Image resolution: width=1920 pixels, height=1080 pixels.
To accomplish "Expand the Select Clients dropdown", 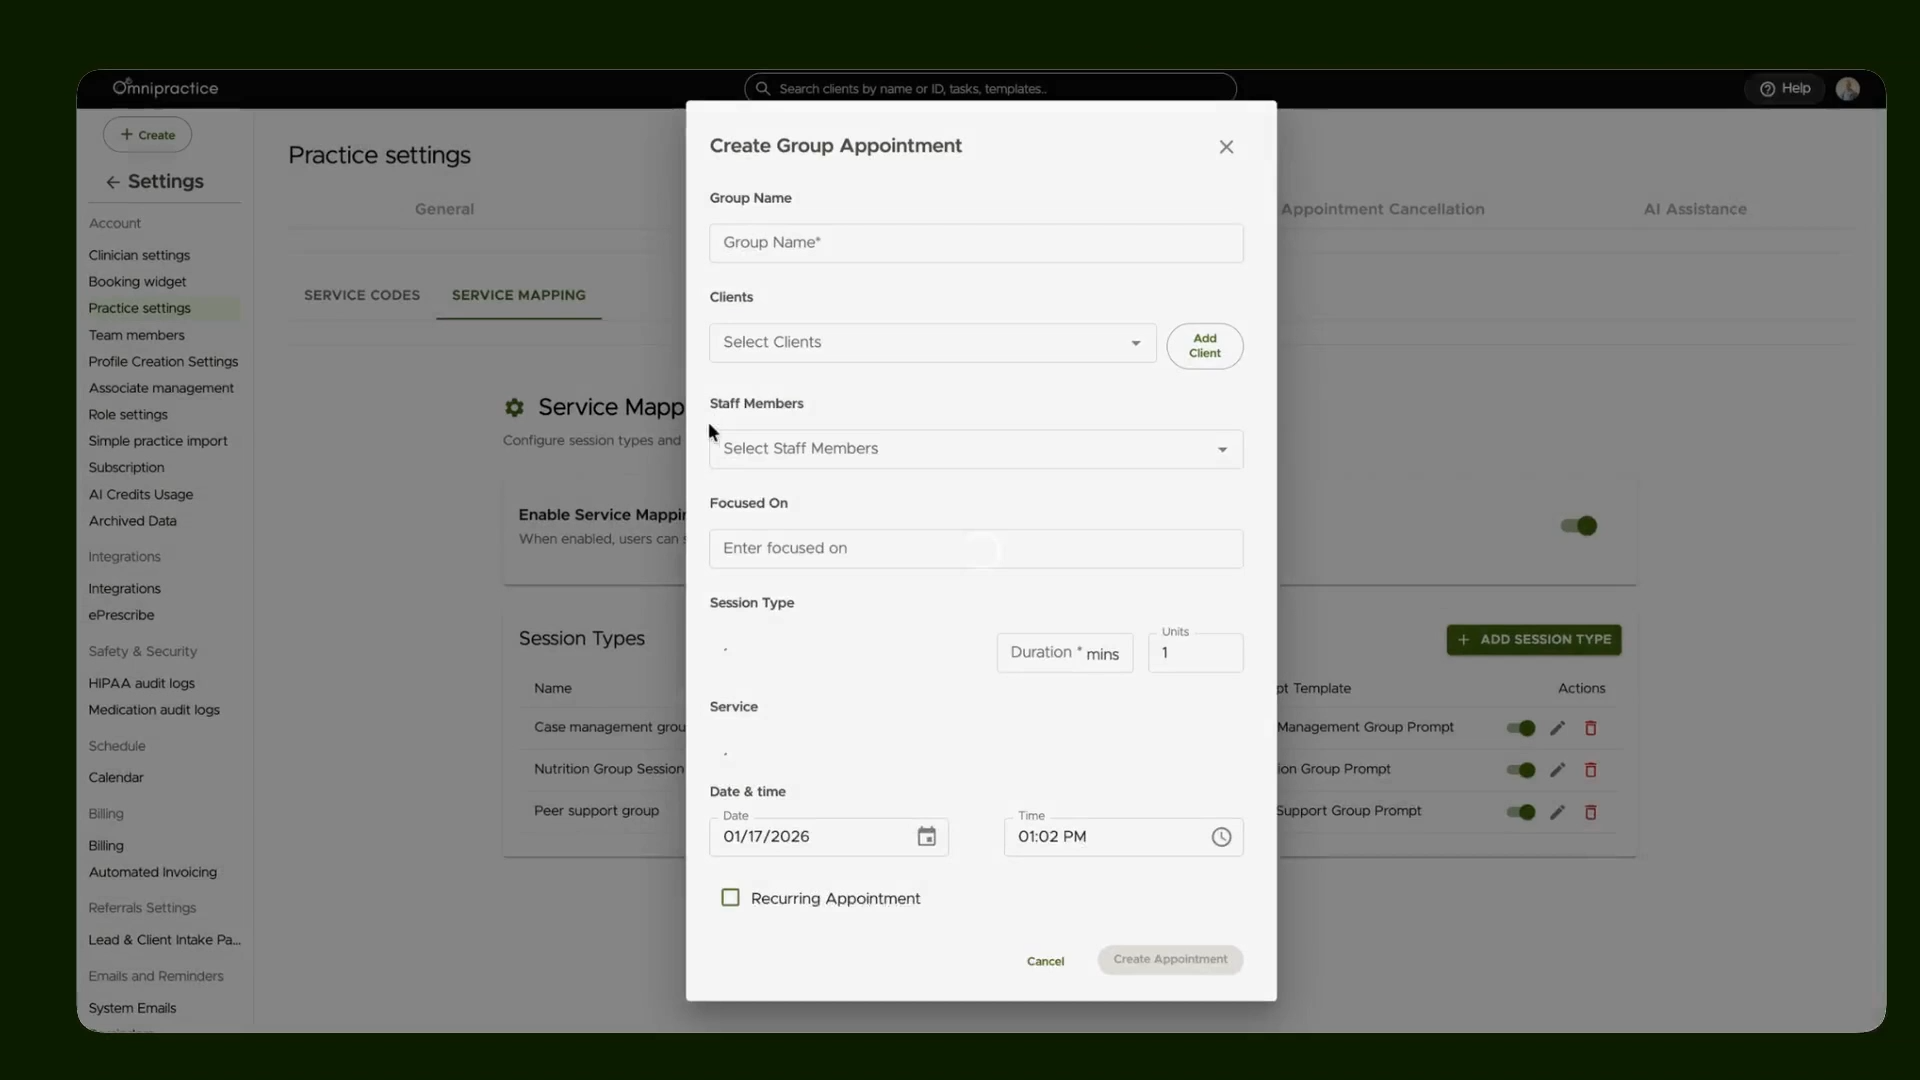I will (932, 343).
